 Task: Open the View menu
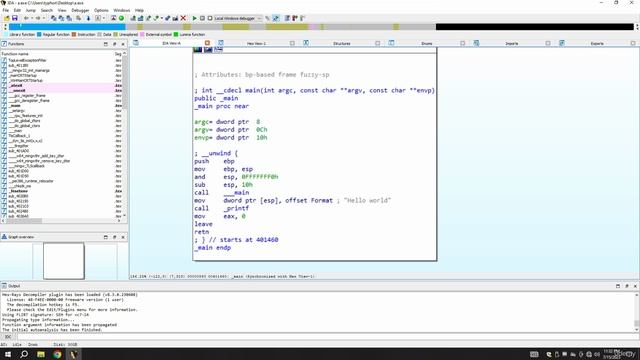62,10
